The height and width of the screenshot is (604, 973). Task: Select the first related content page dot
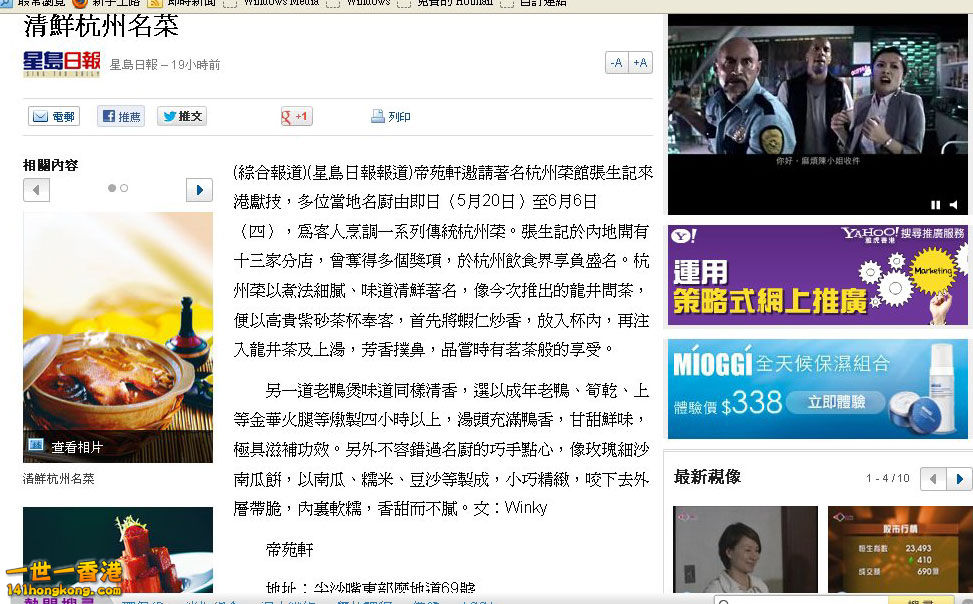click(112, 188)
